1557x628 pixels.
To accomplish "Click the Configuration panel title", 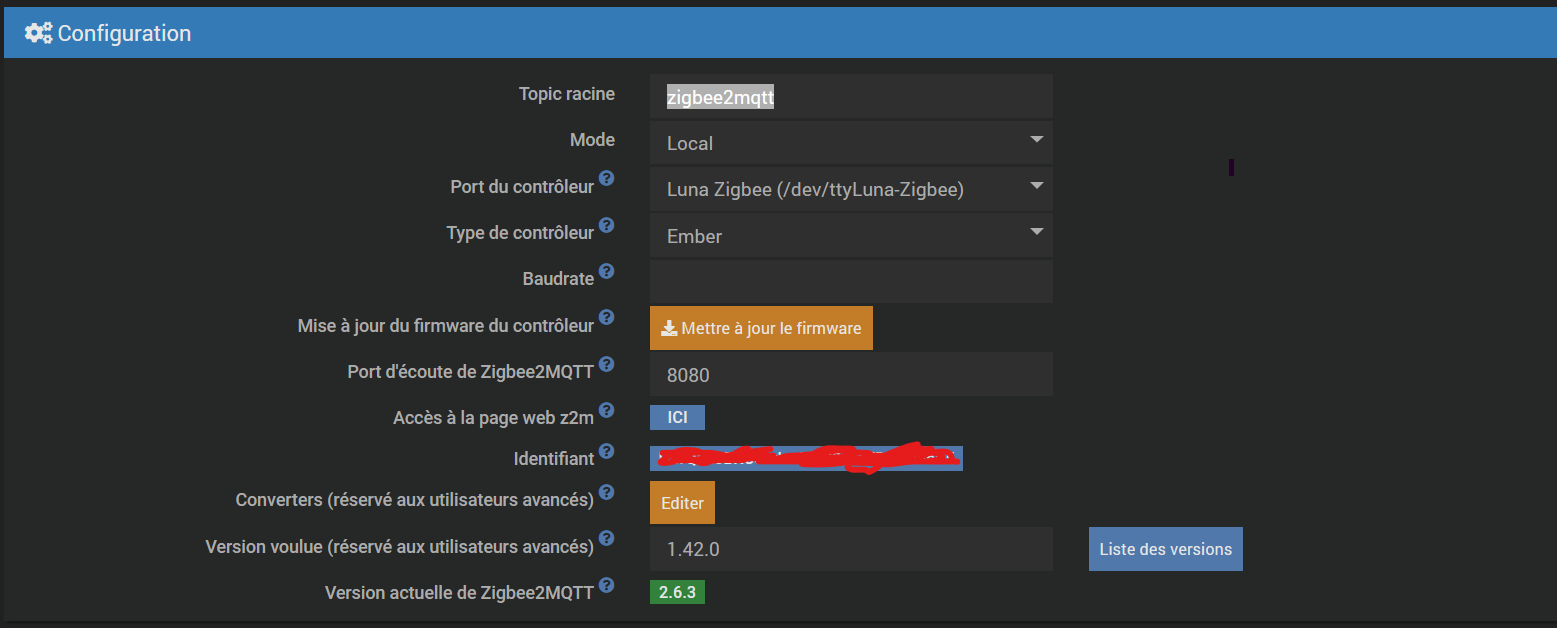I will tap(124, 33).
